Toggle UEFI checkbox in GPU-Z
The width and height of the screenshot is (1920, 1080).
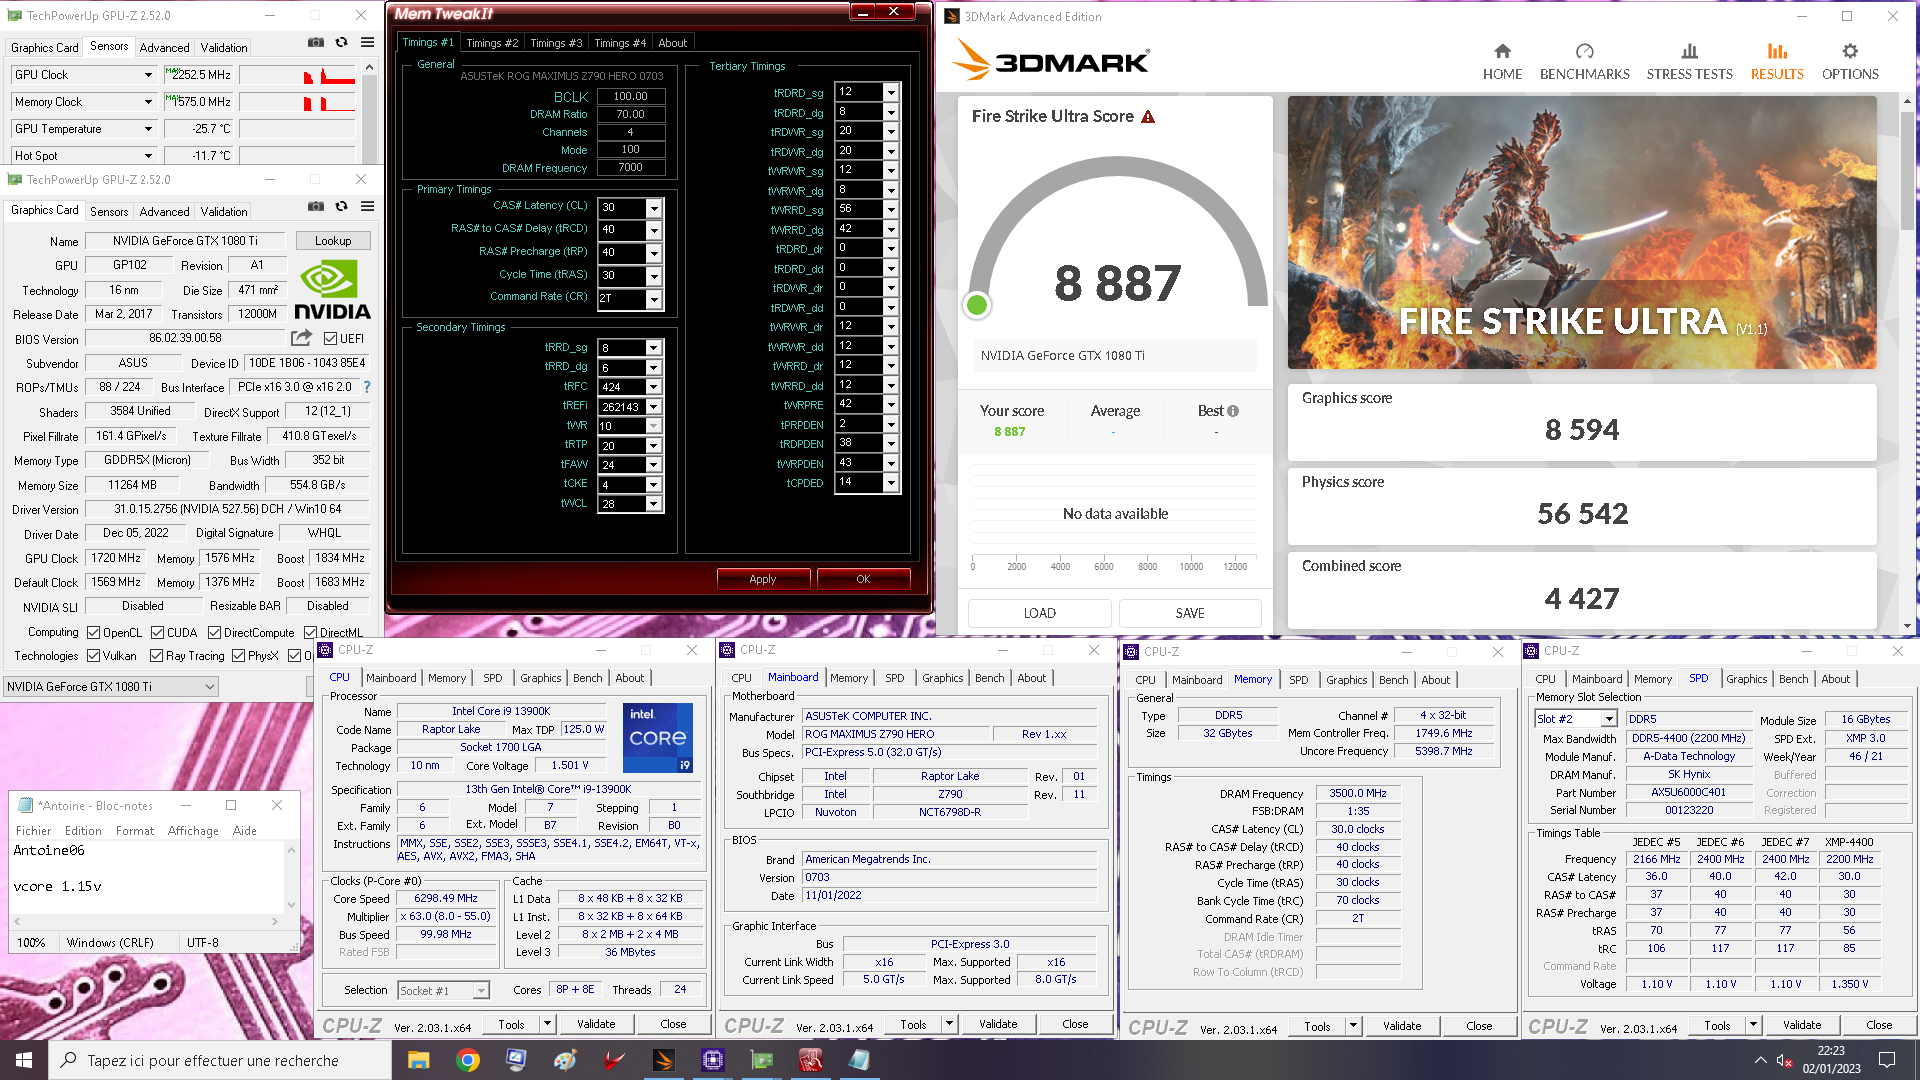point(330,339)
